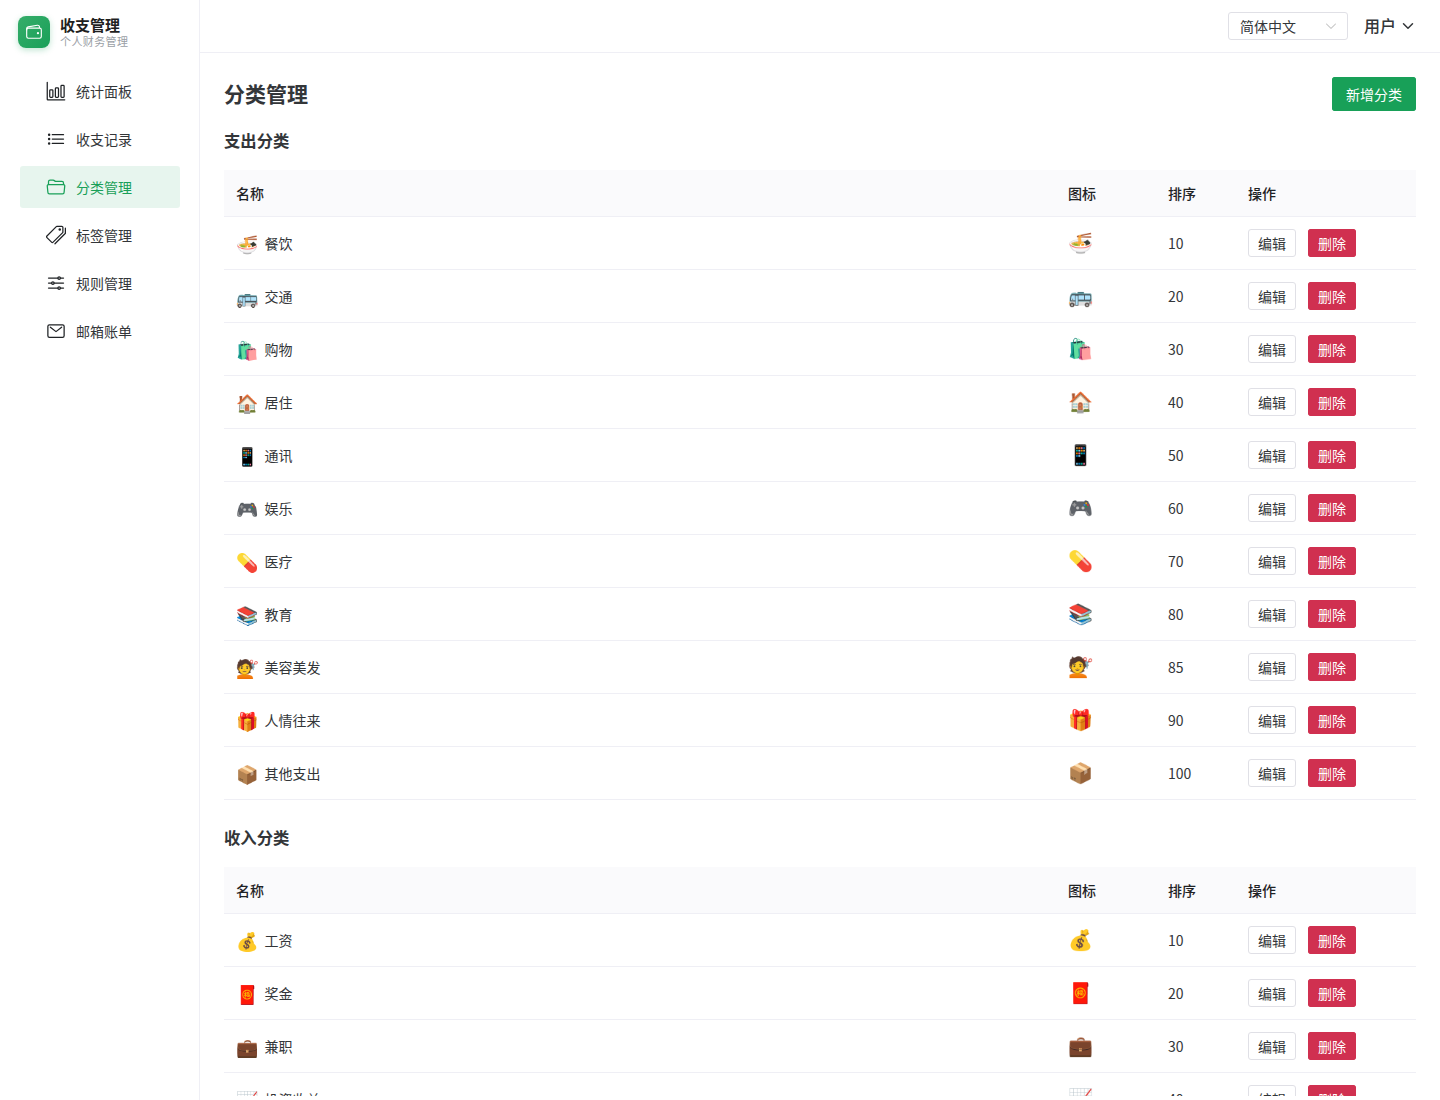Select 分类管理 in the sidebar
The image size is (1440, 1100).
tap(100, 187)
